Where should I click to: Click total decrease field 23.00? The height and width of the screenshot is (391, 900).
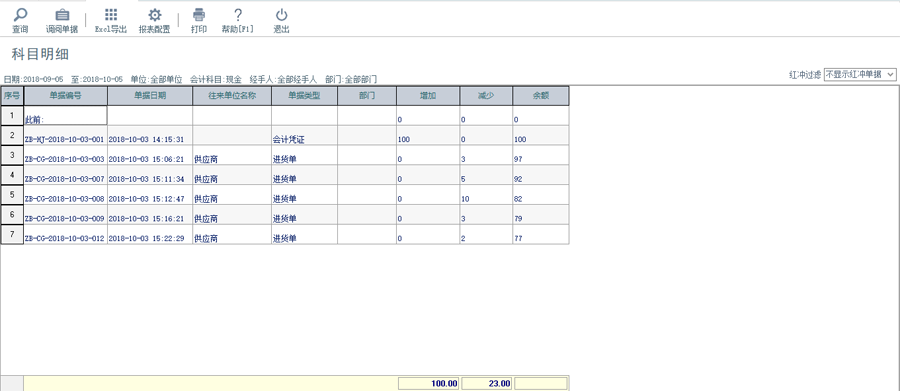(487, 384)
